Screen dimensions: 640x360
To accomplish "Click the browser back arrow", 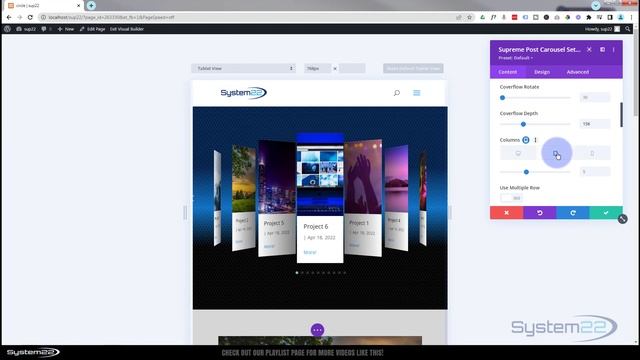I will tap(9, 18).
